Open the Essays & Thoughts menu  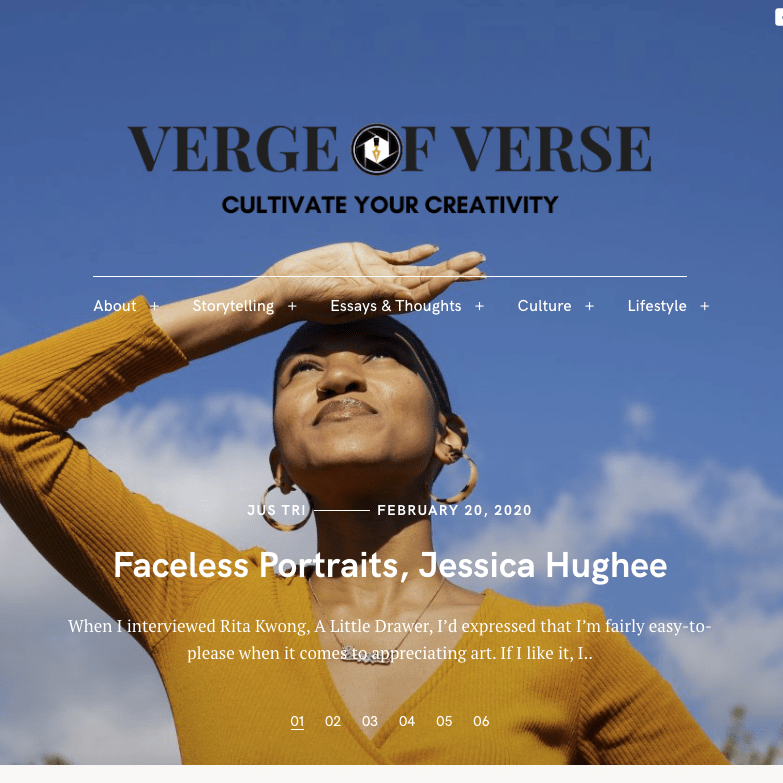[x=395, y=306]
